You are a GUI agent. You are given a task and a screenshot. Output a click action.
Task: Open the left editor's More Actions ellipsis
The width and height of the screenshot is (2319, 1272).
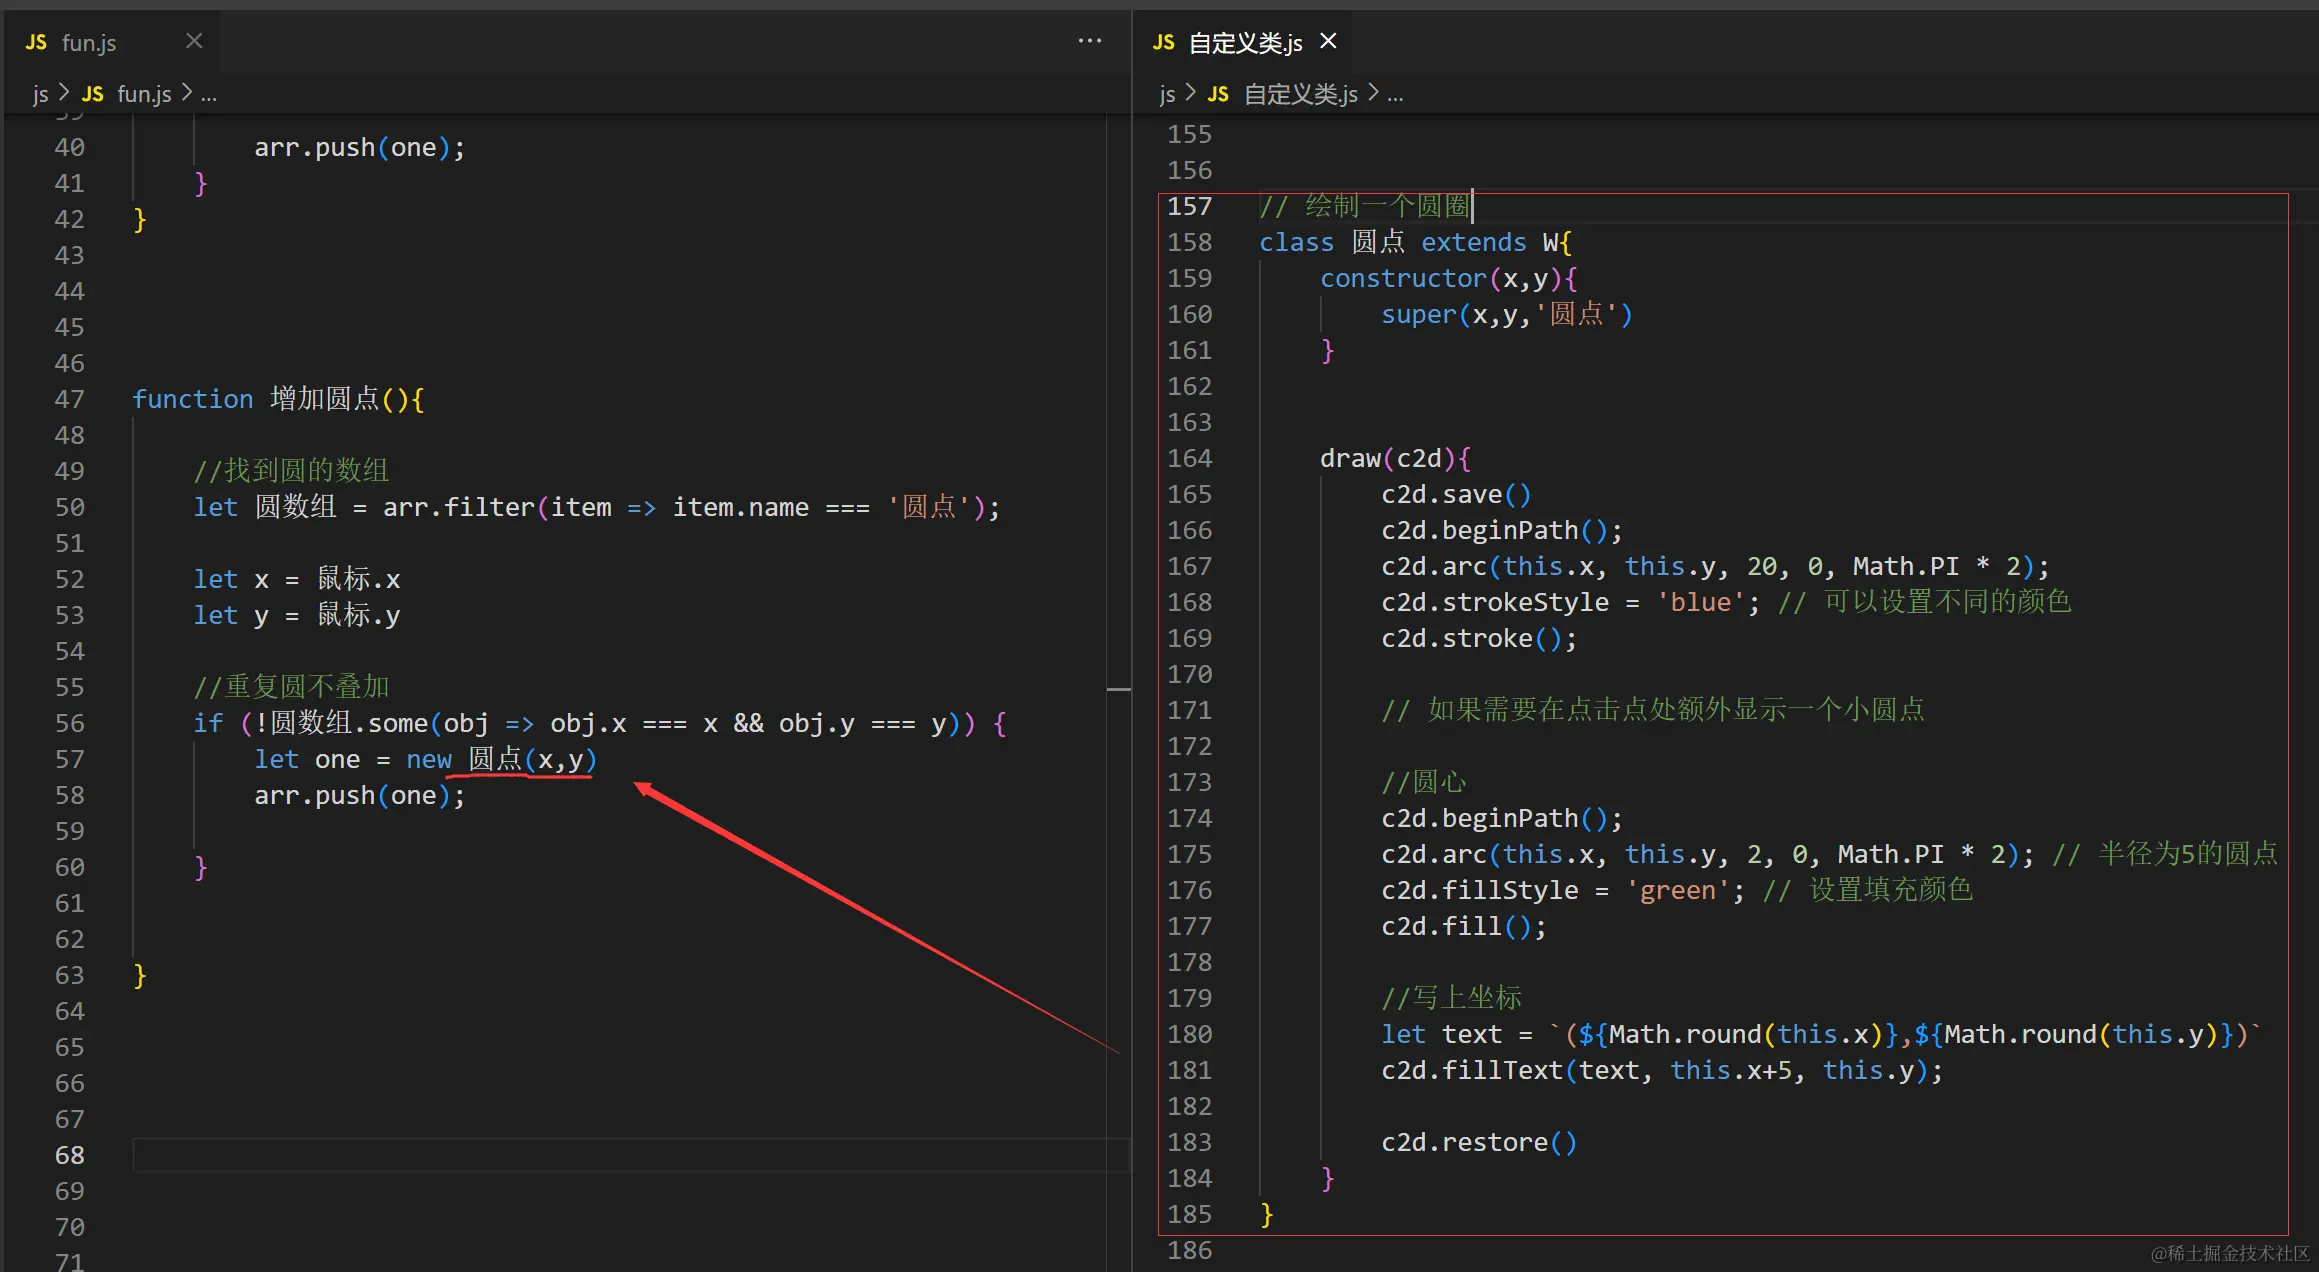coord(1090,41)
